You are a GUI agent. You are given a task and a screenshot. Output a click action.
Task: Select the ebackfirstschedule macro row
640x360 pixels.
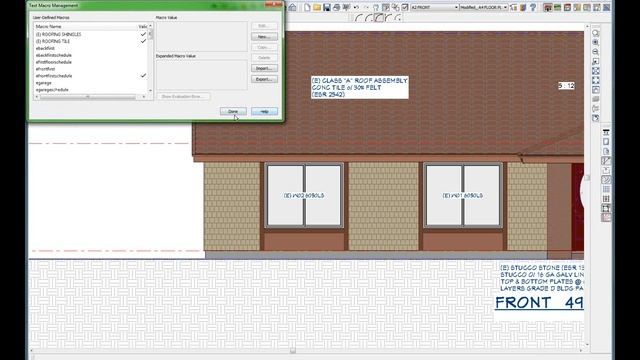(x=91, y=55)
